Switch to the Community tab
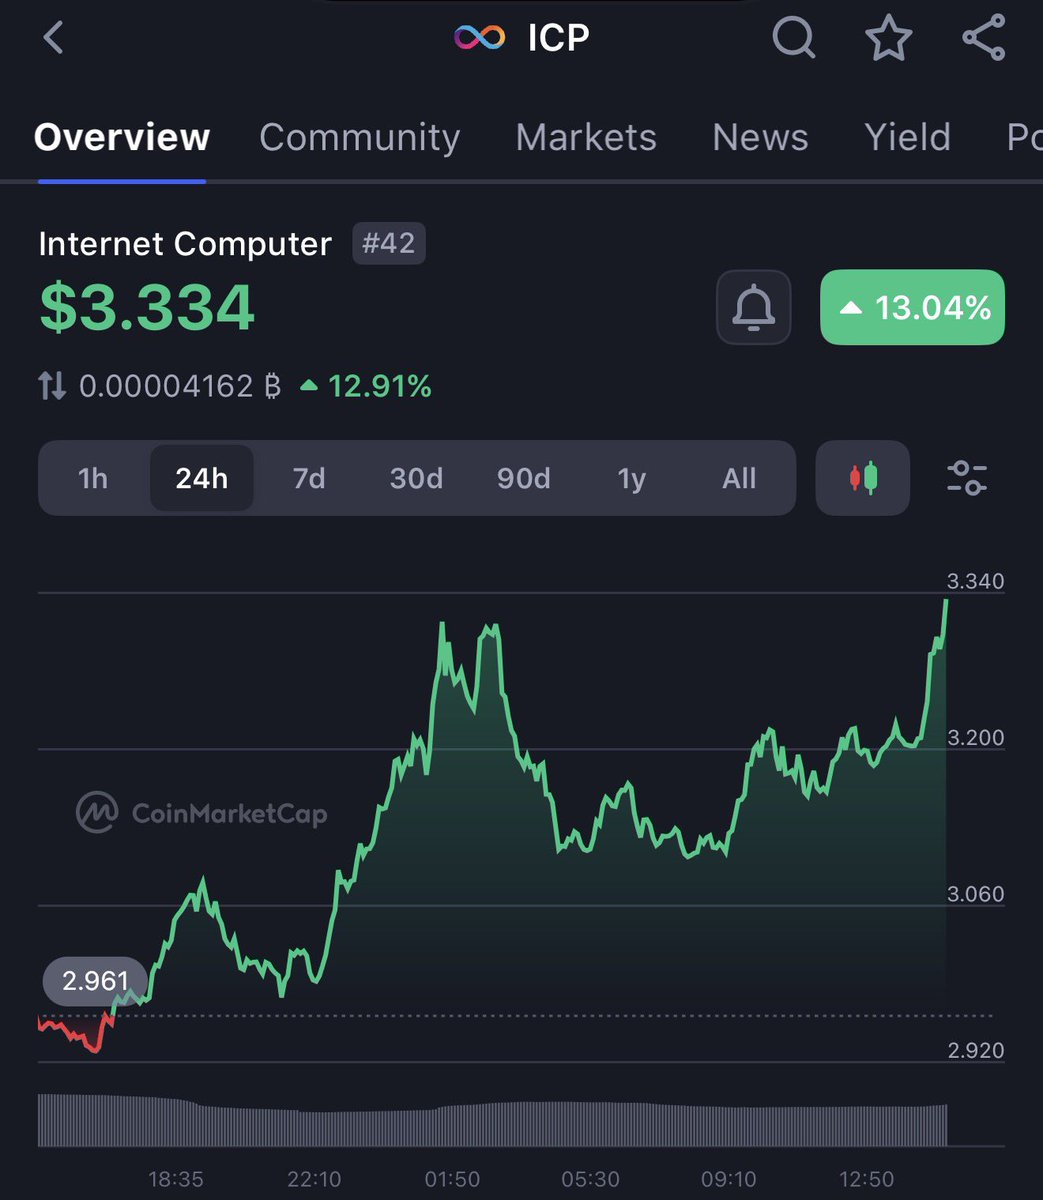 (360, 137)
